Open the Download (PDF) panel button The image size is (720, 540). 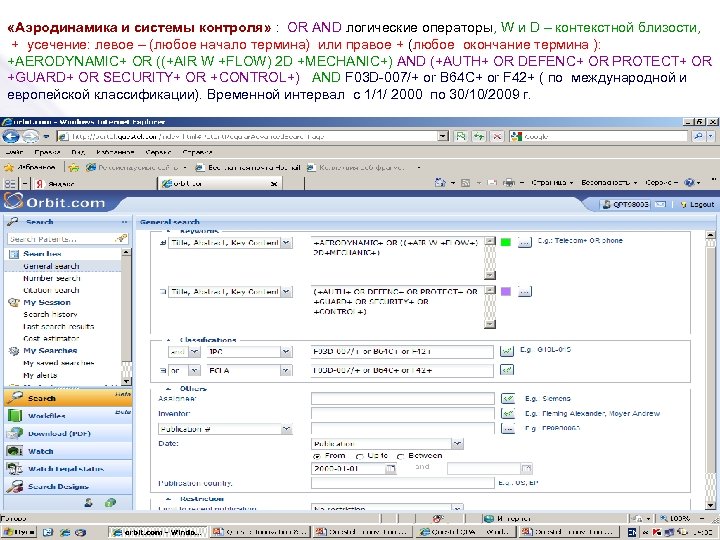[68, 433]
